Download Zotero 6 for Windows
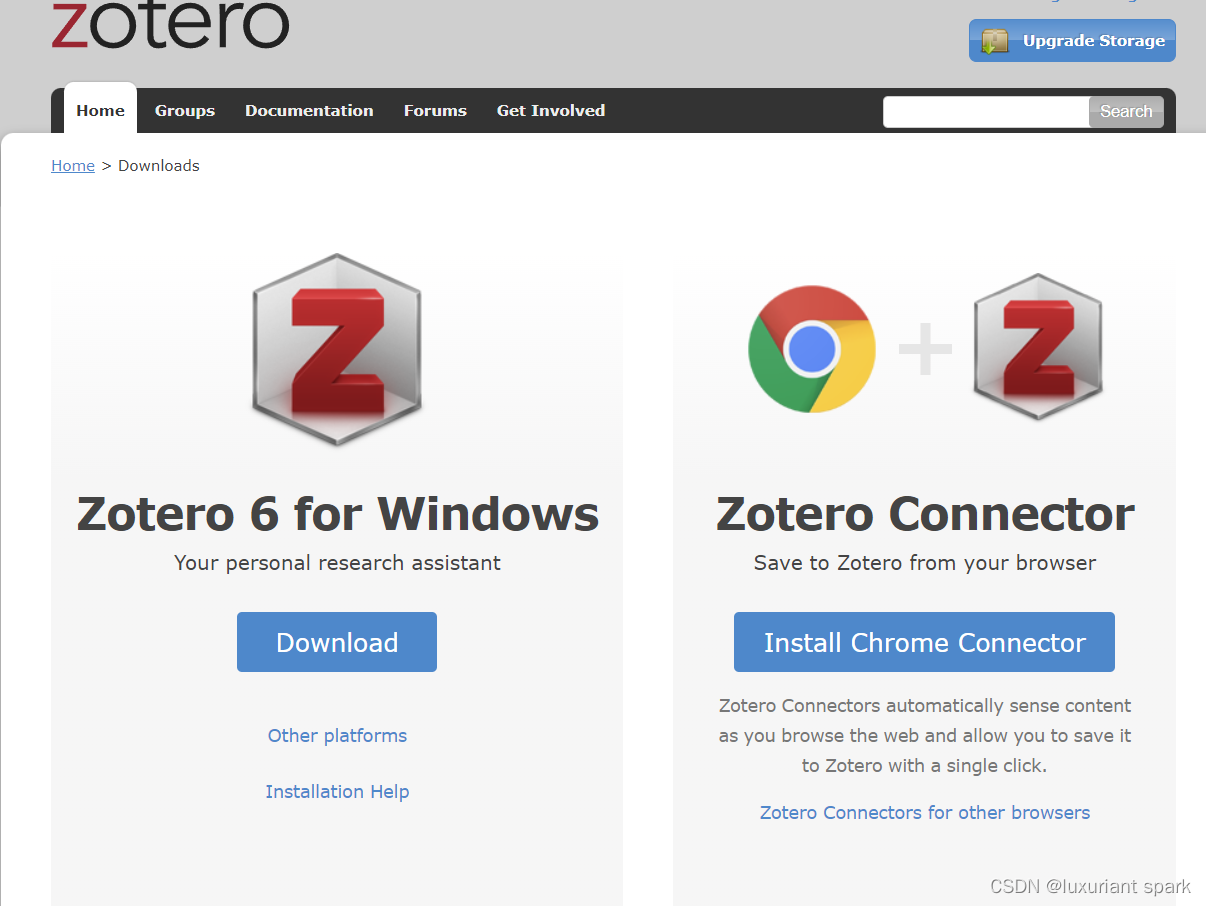The height and width of the screenshot is (906, 1206). (337, 642)
